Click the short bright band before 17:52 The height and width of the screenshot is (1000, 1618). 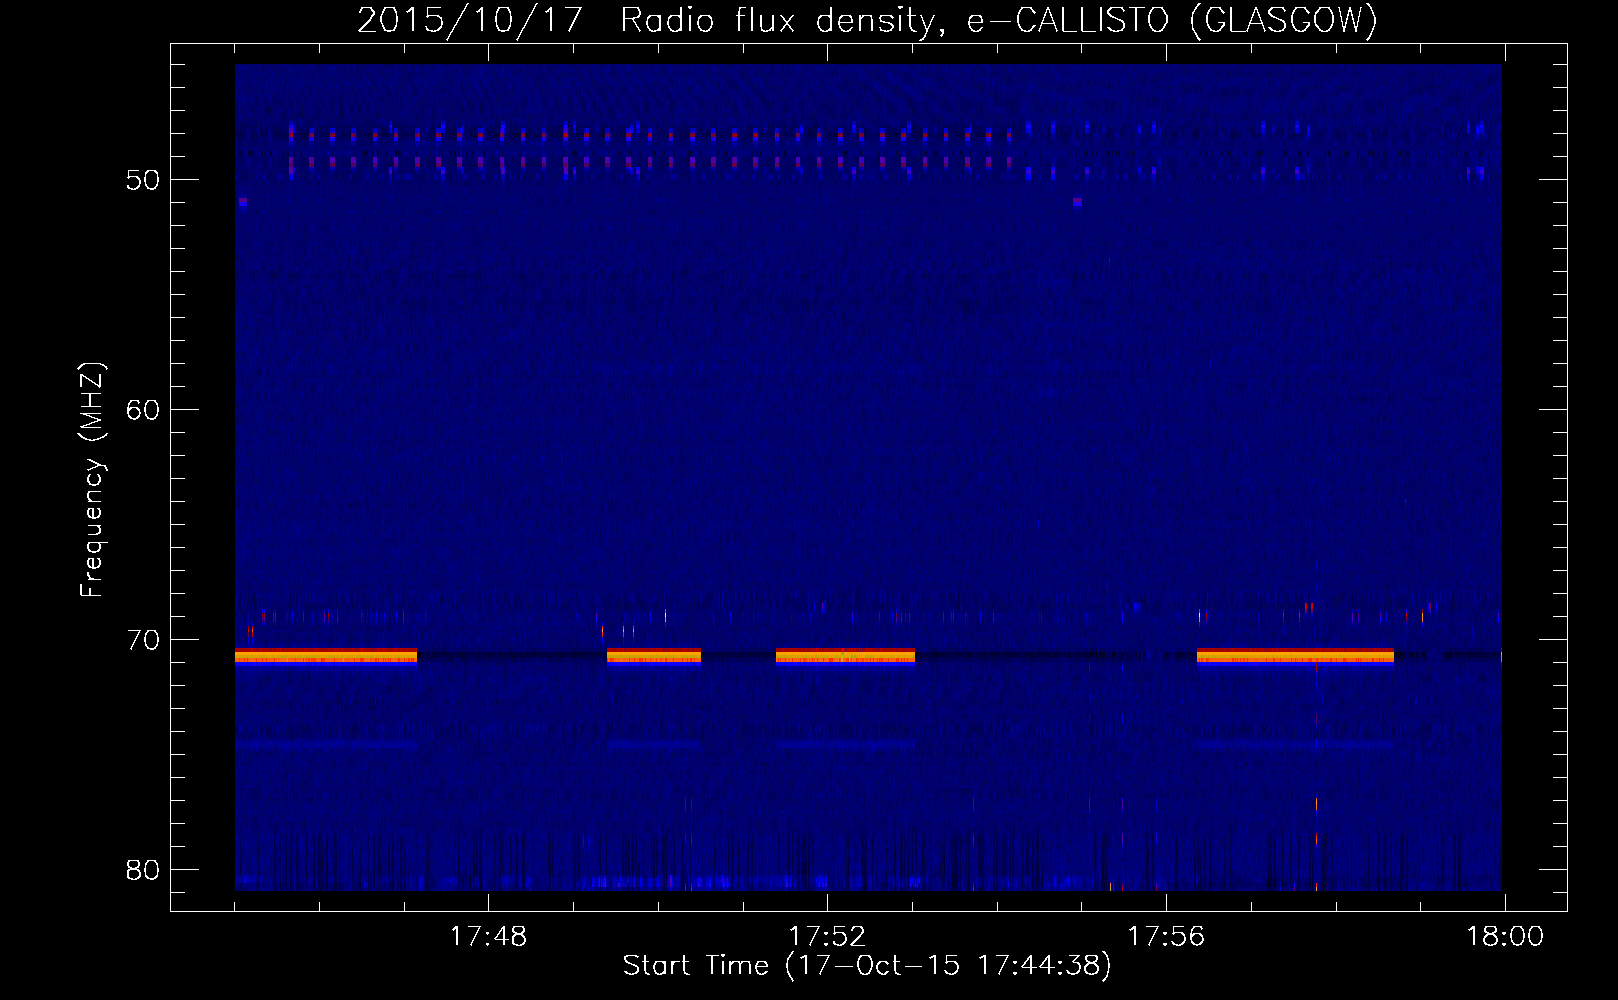(654, 656)
